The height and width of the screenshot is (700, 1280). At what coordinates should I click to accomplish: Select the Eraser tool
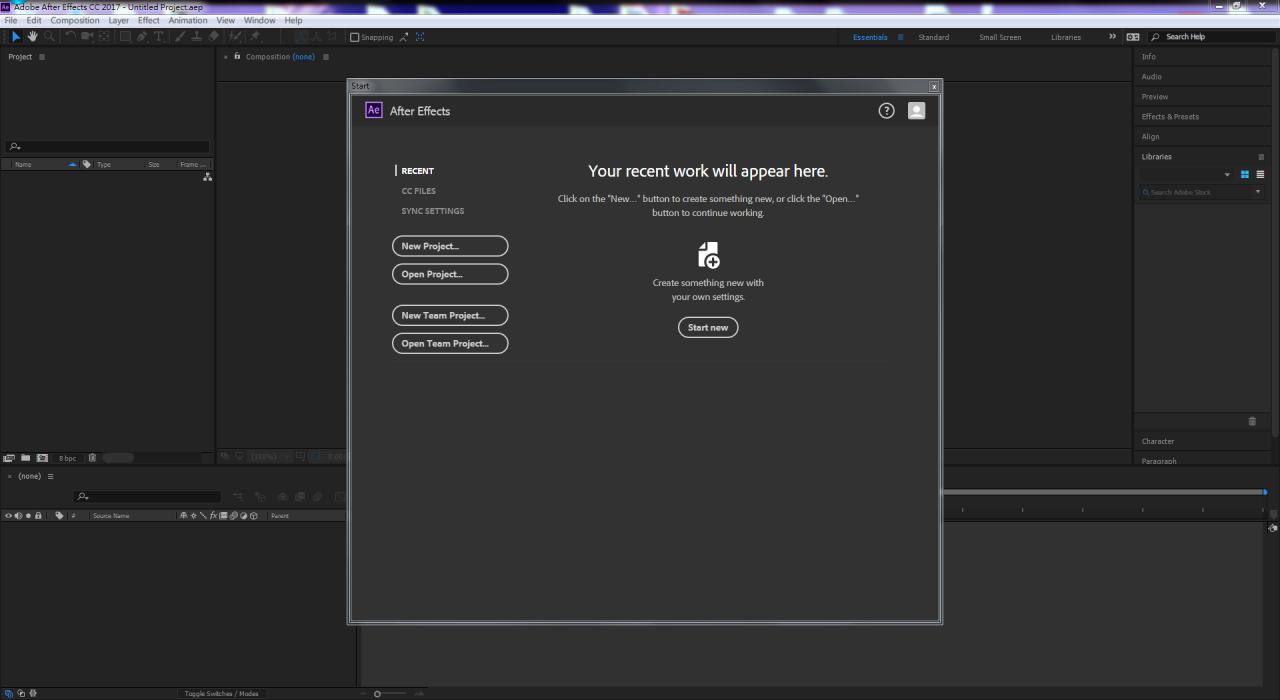point(214,37)
